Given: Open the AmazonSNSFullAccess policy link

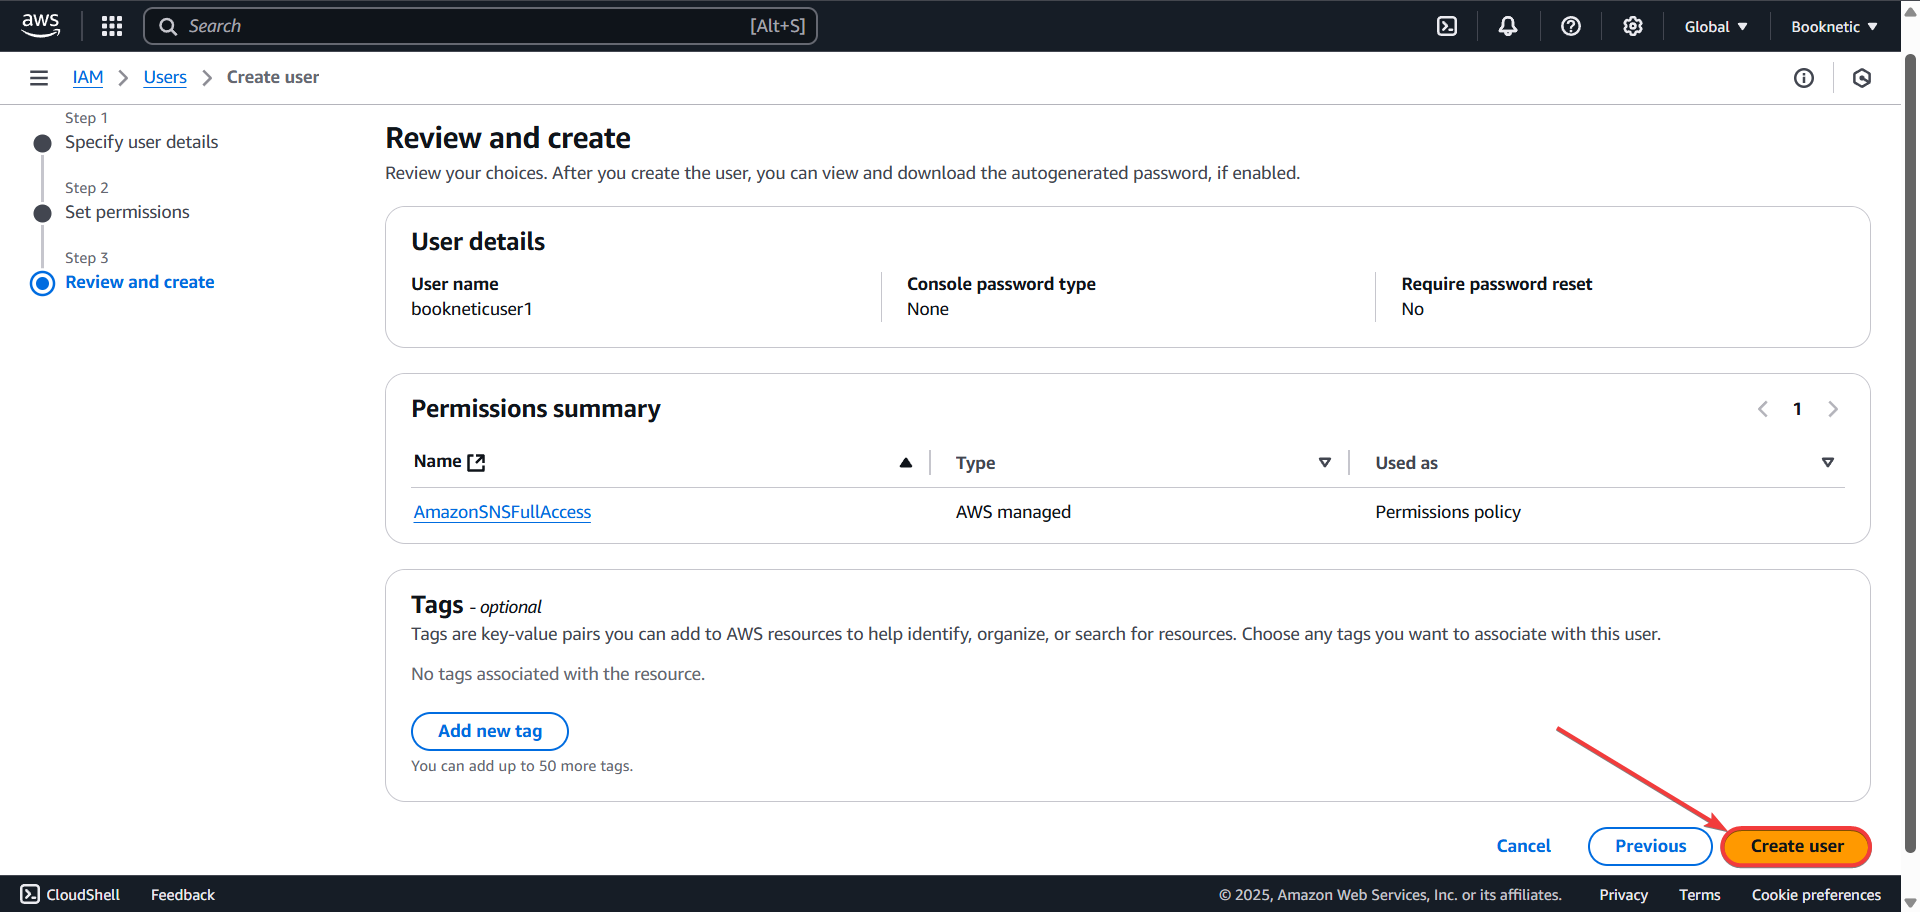Looking at the screenshot, I should [x=502, y=512].
